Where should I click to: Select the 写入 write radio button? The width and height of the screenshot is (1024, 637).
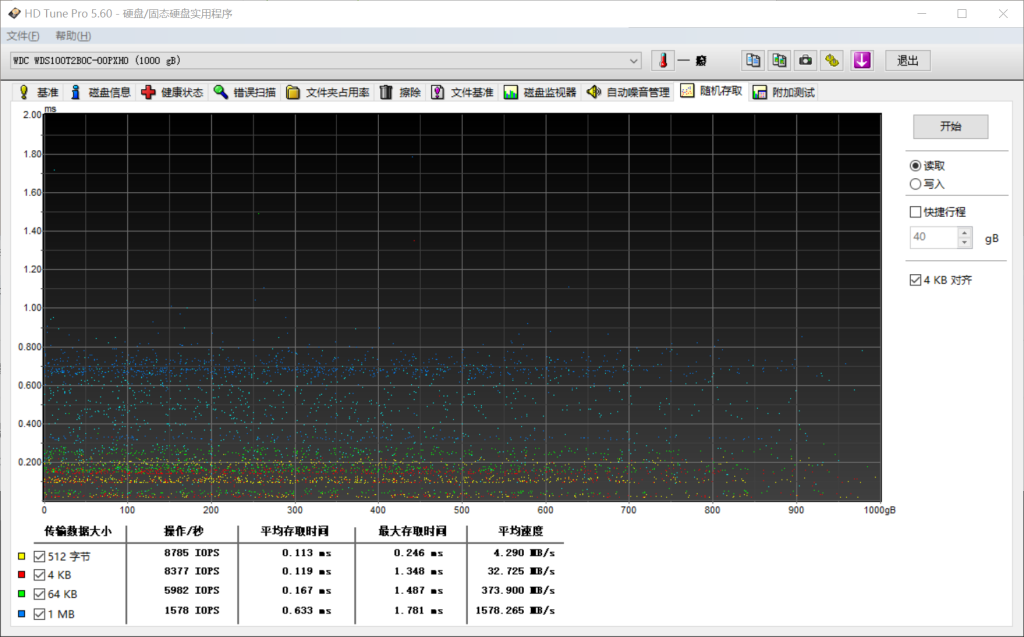point(916,184)
